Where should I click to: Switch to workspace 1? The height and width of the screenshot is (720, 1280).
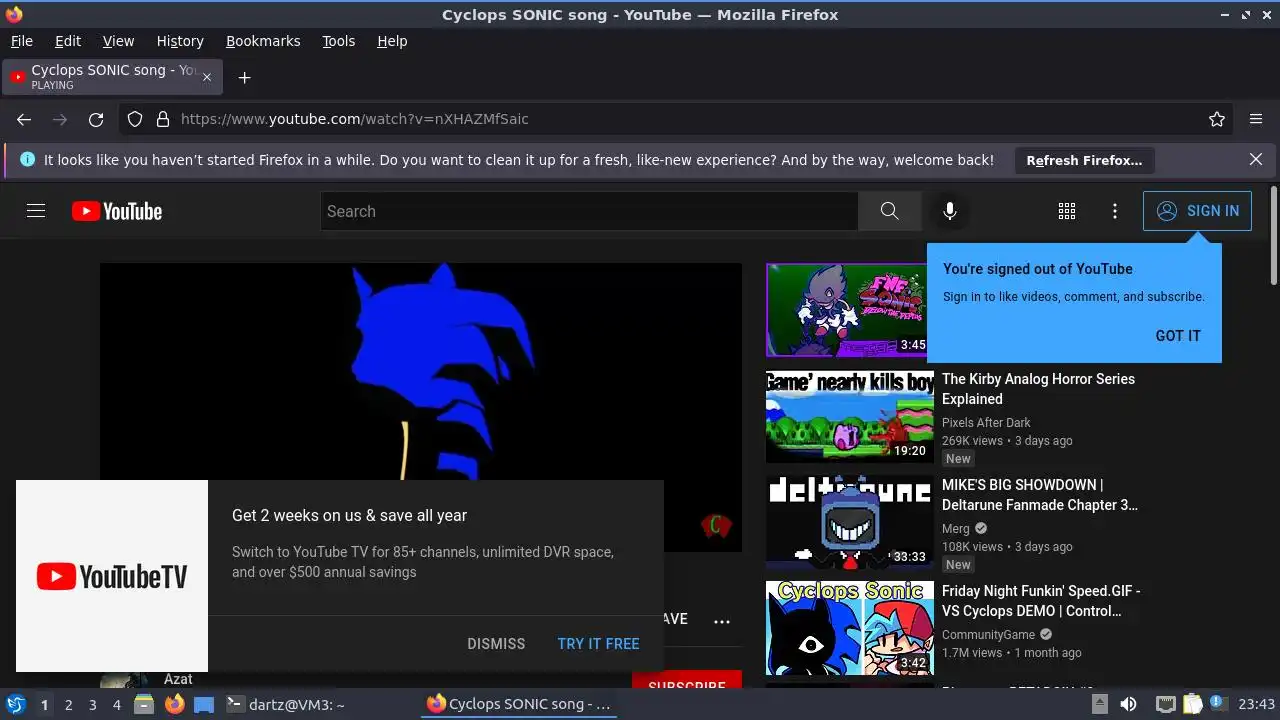tap(44, 705)
